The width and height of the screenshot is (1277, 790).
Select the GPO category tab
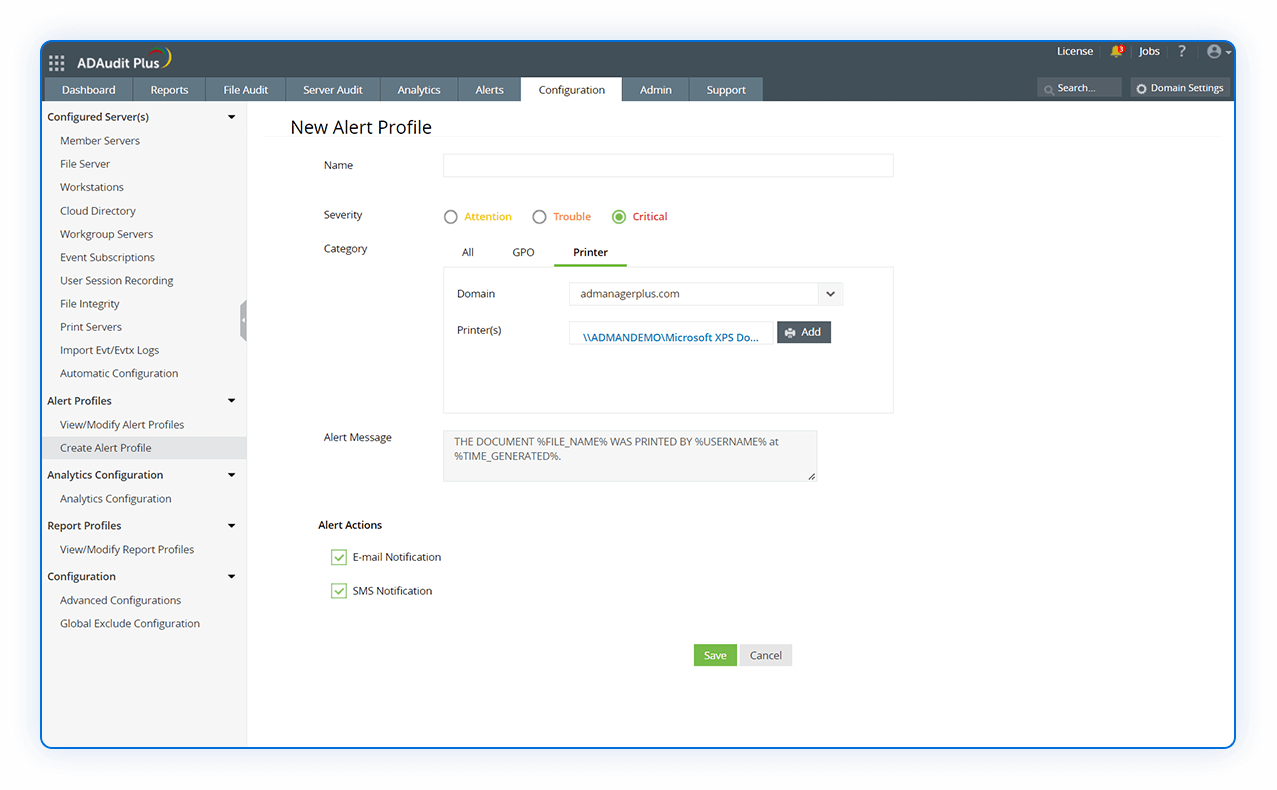point(524,252)
